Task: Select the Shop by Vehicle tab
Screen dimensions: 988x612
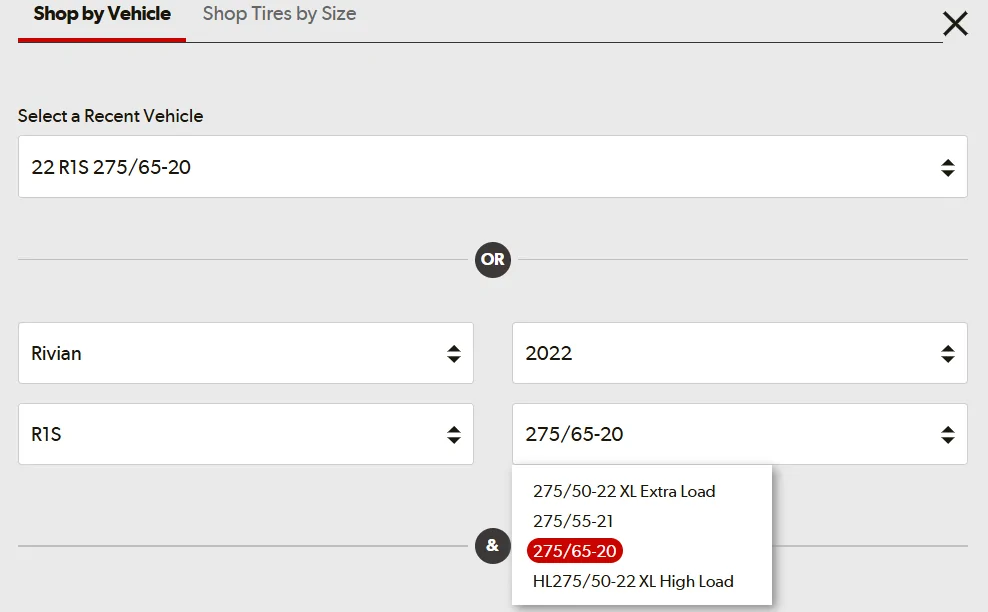Action: click(x=102, y=14)
